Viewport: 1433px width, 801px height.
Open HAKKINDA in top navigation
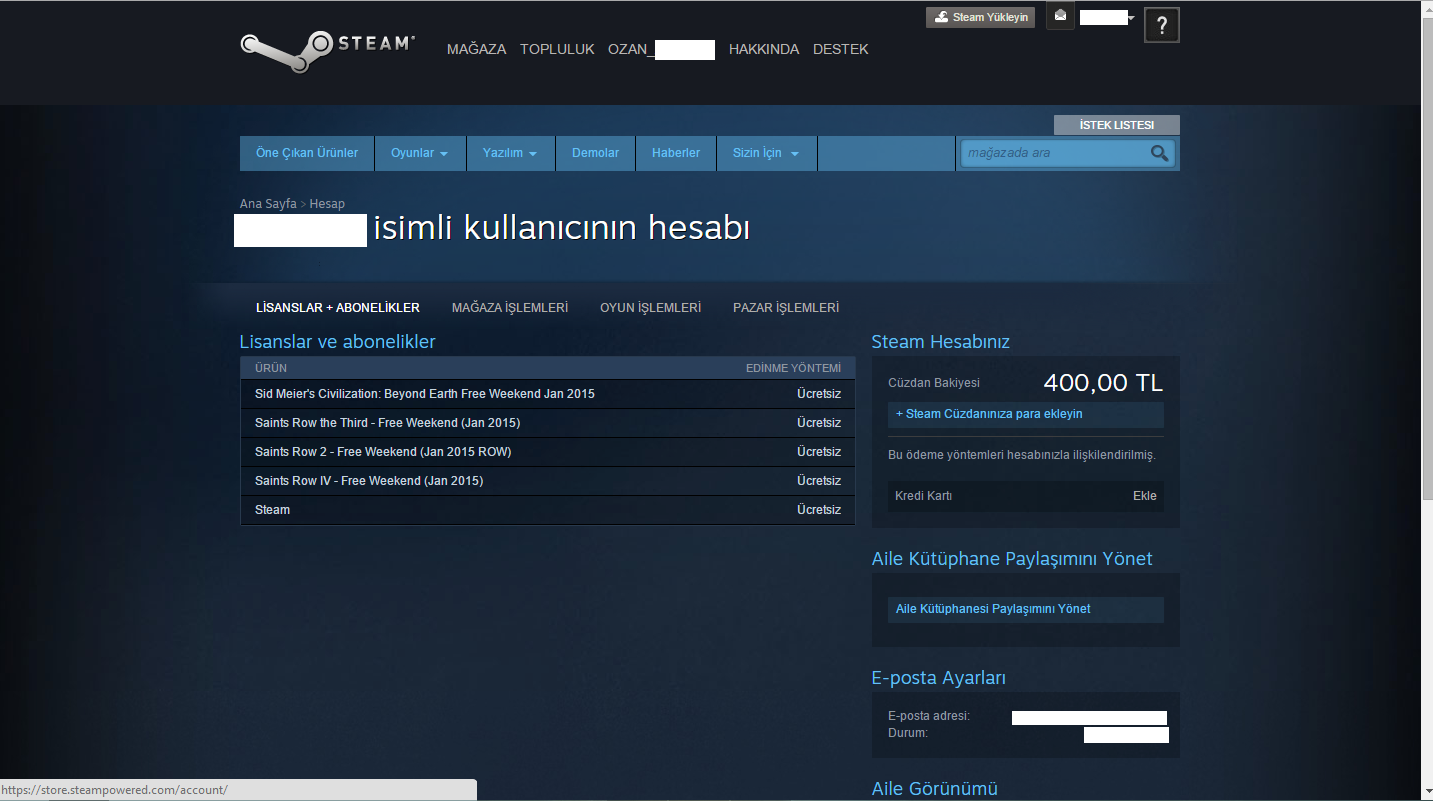764,49
